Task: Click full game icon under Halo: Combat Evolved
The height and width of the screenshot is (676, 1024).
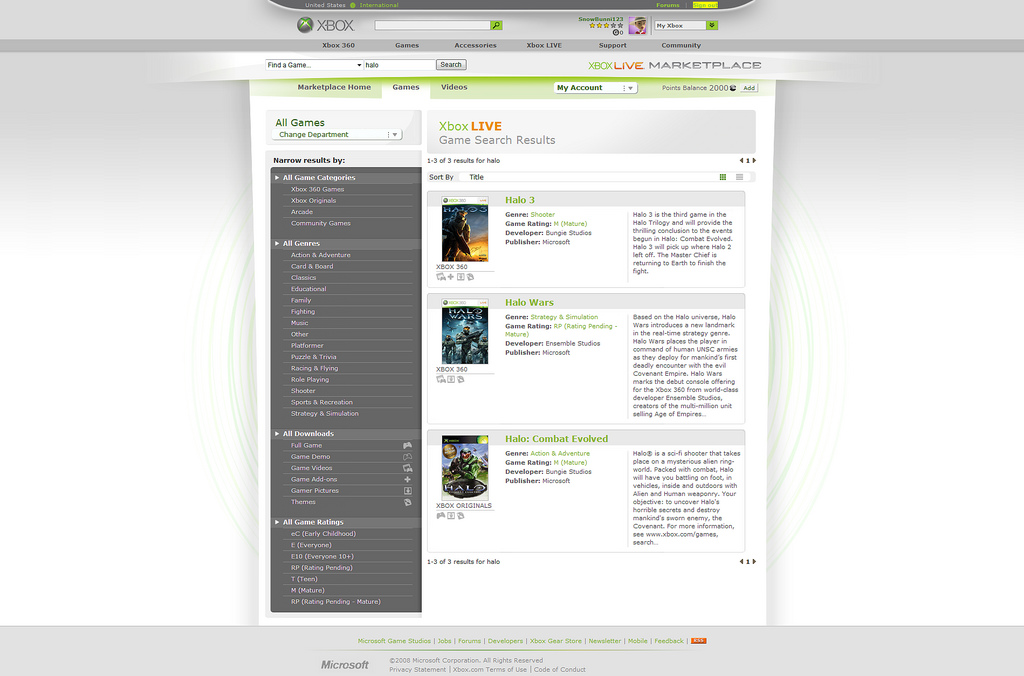Action: pyautogui.click(x=441, y=516)
